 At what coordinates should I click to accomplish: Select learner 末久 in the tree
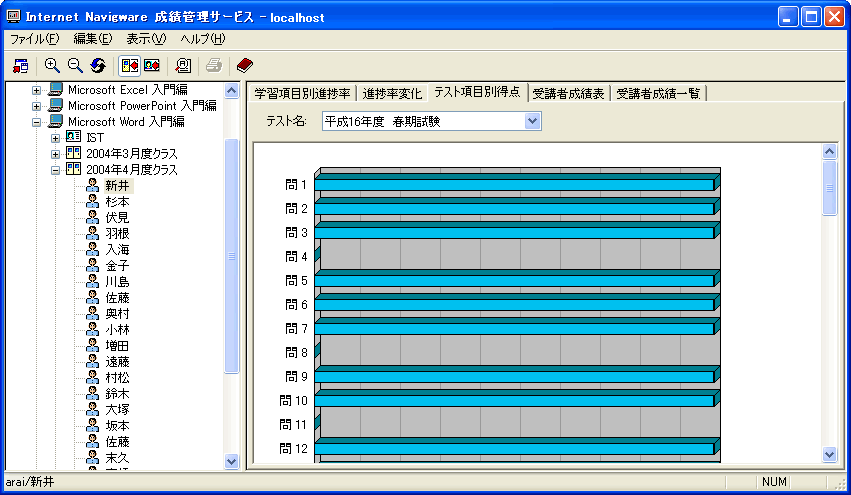coord(117,458)
